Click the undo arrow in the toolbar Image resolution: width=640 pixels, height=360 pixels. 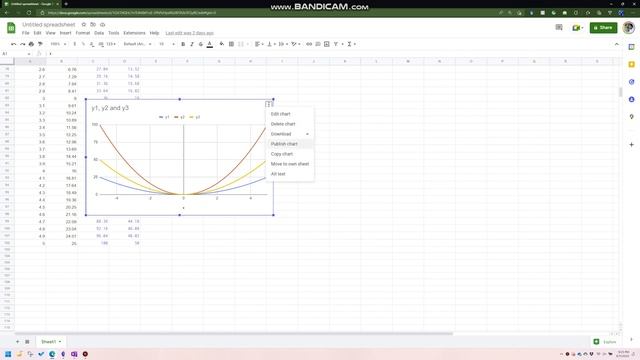13,44
